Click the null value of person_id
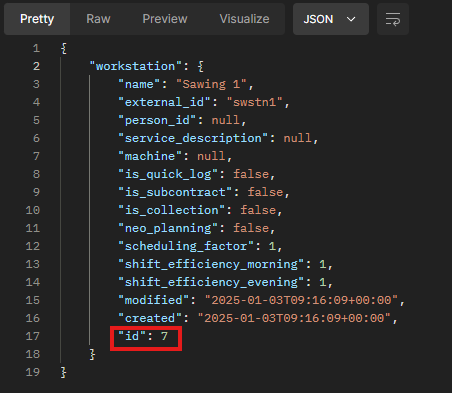Viewport: 452px width, 393px height. click(x=226, y=120)
